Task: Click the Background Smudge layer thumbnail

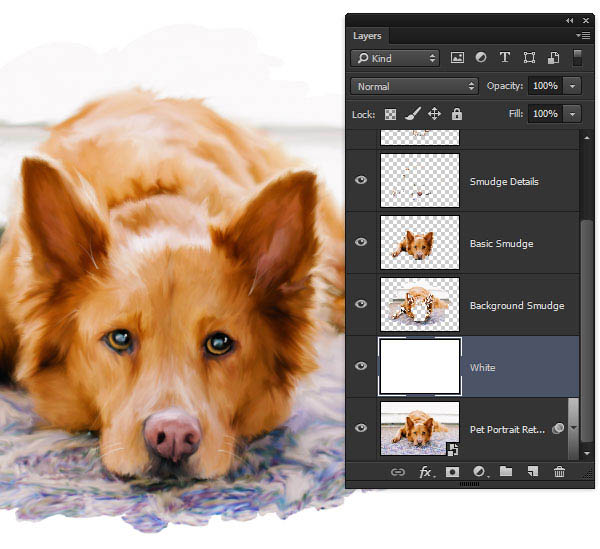Action: coord(420,304)
